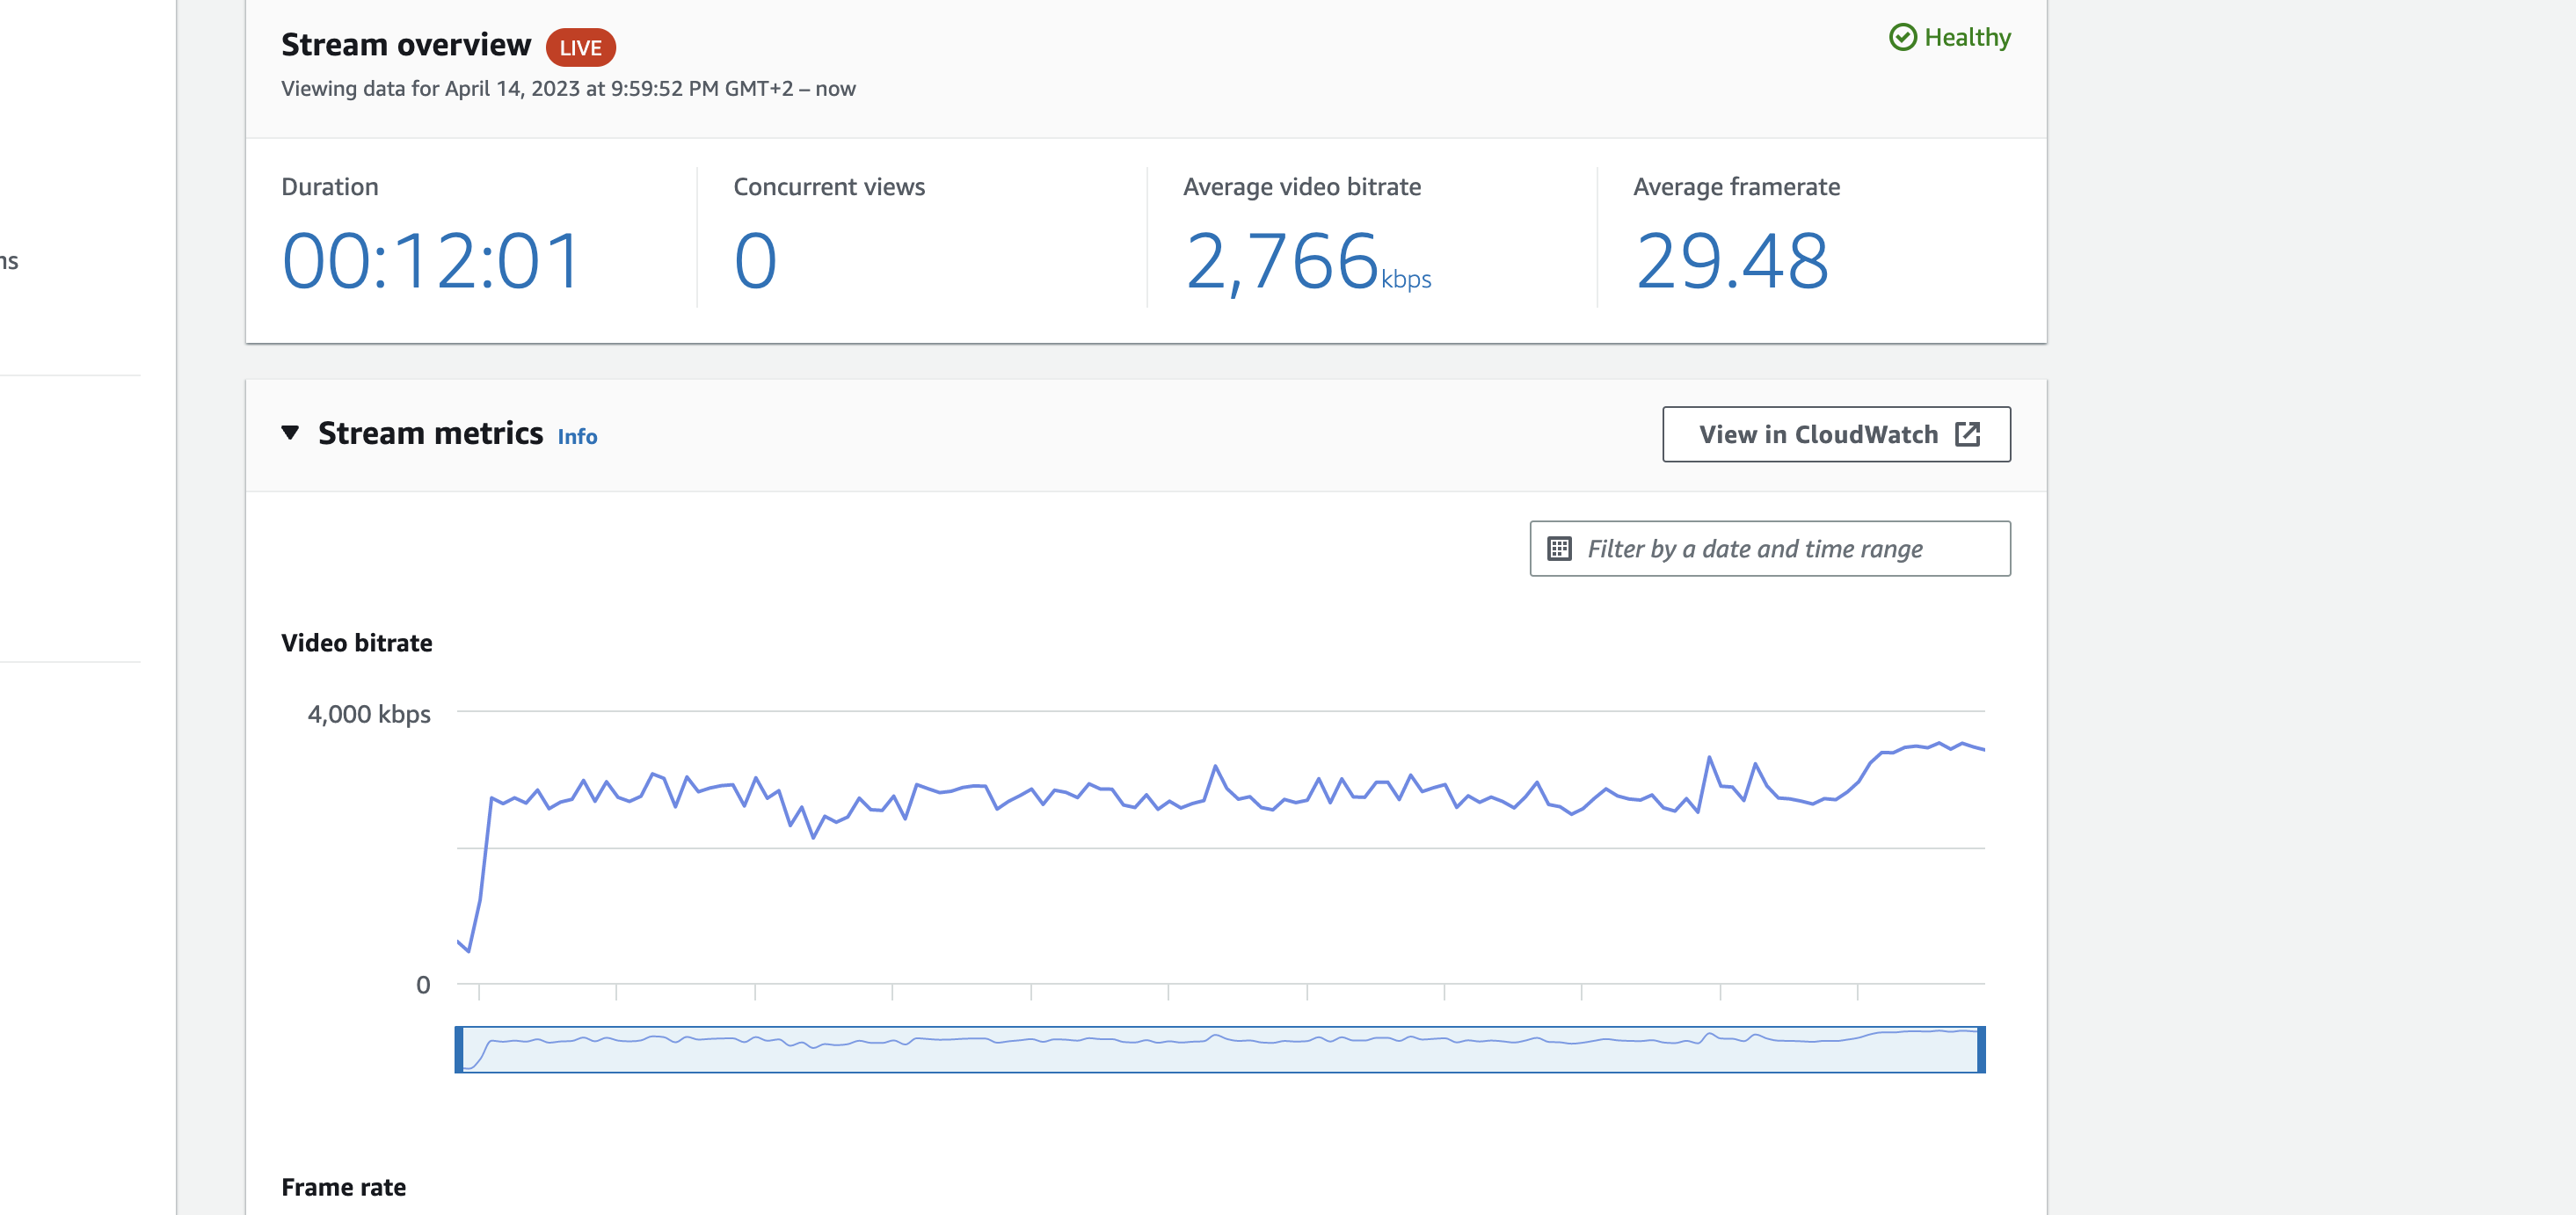Focus the date and time range filter field
Screen dimensions: 2576x1215
[1770, 549]
